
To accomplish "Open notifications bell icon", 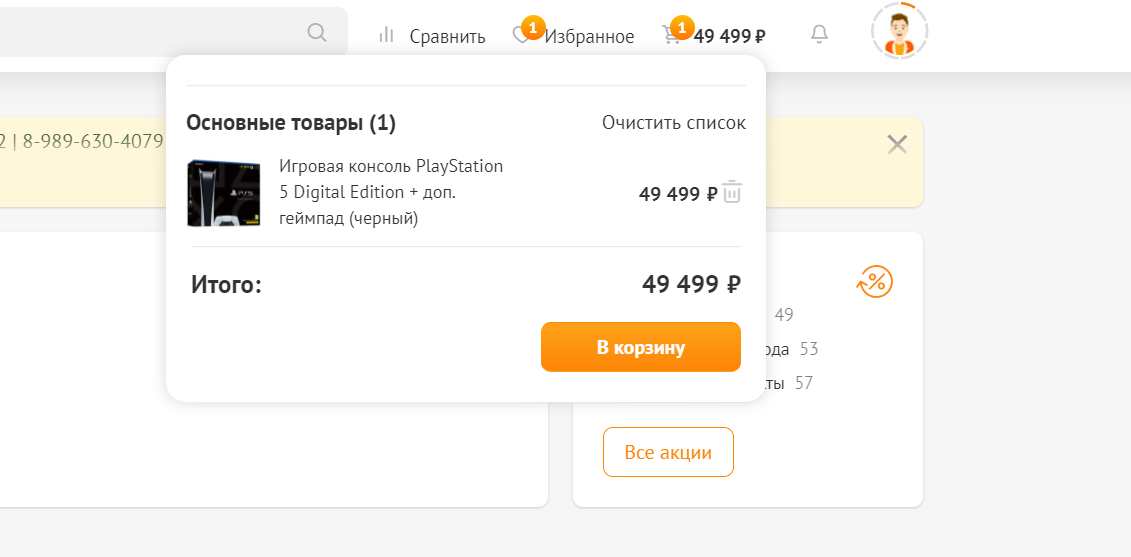I will coord(819,35).
